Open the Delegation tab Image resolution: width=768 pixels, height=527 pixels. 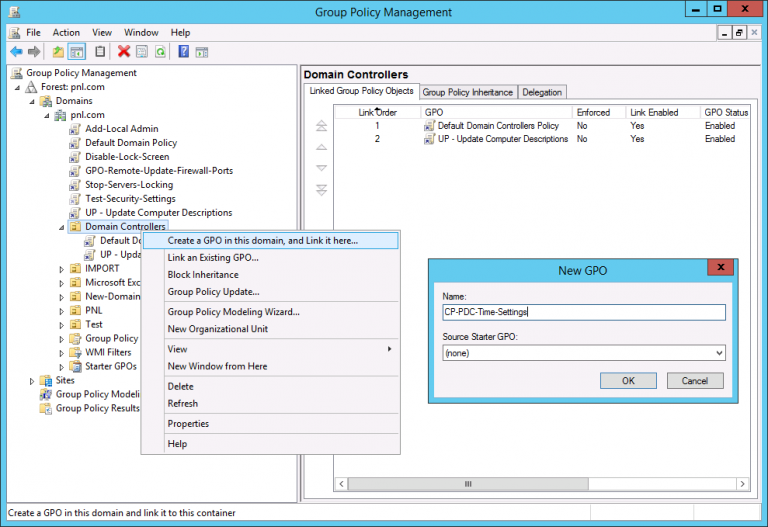[x=542, y=92]
